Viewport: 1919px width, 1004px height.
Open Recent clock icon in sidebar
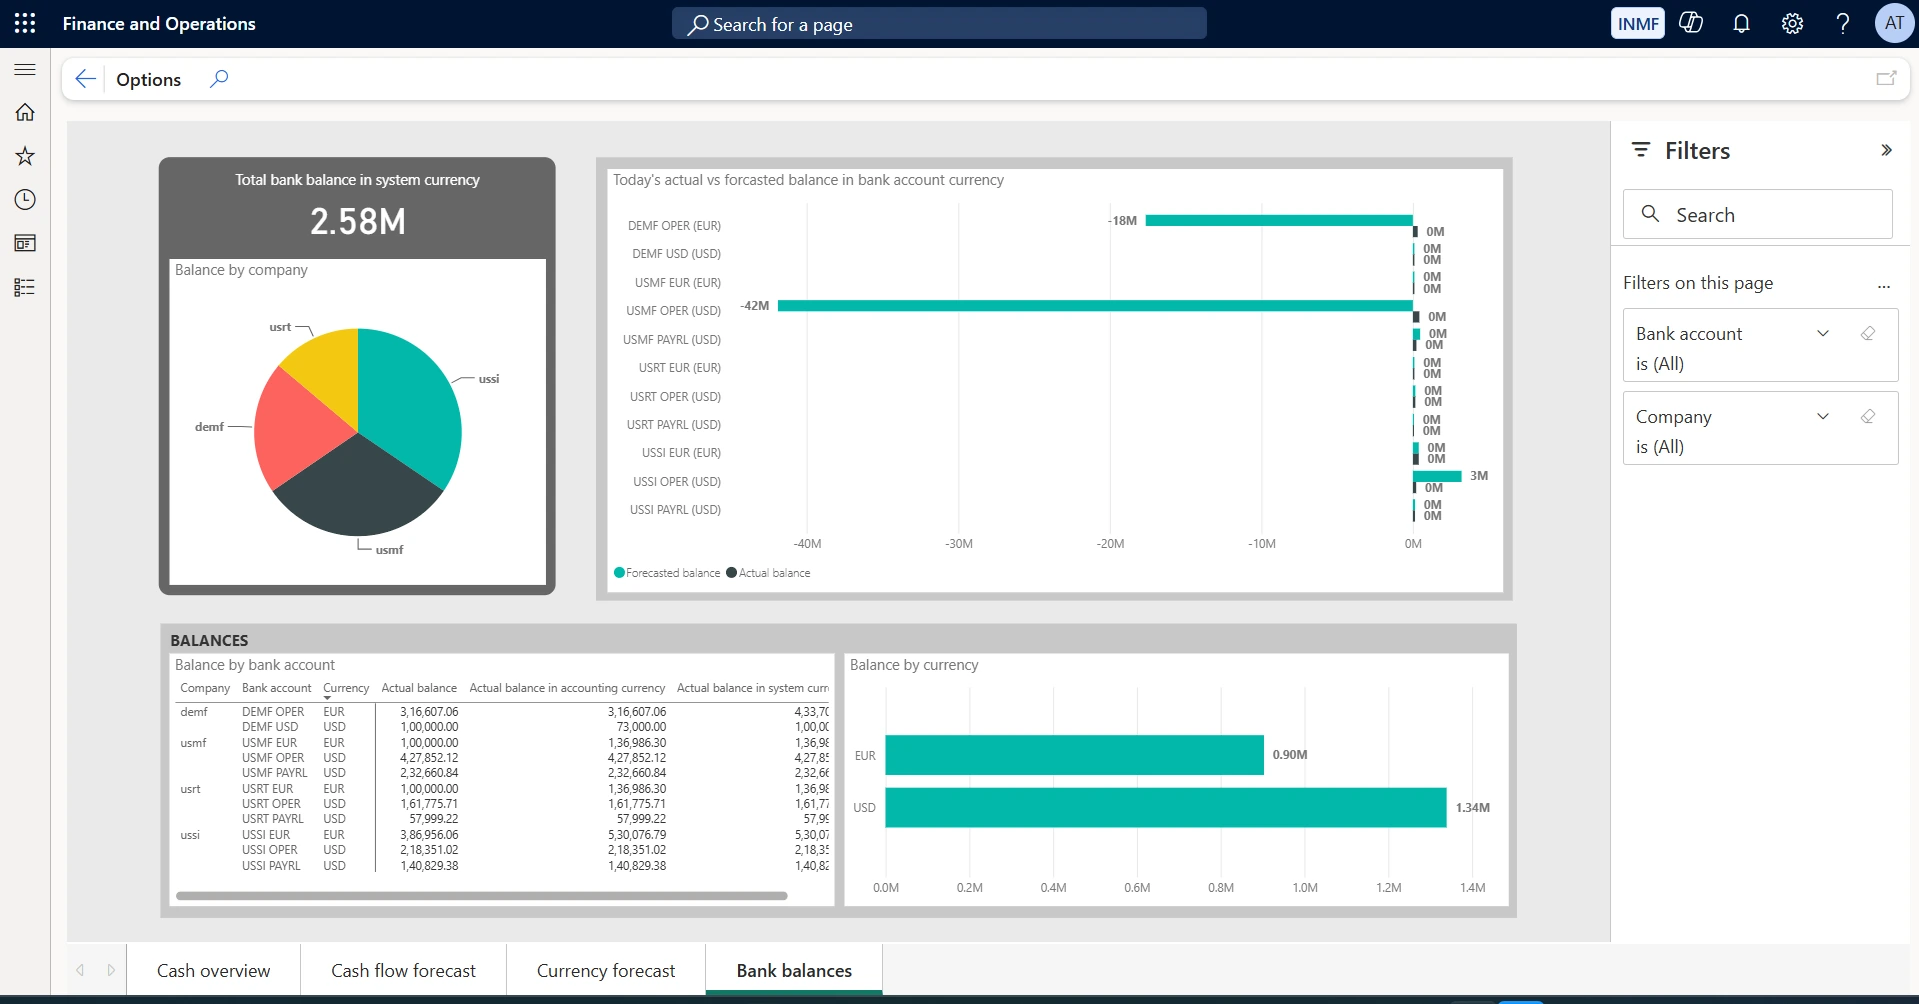pyautogui.click(x=25, y=200)
